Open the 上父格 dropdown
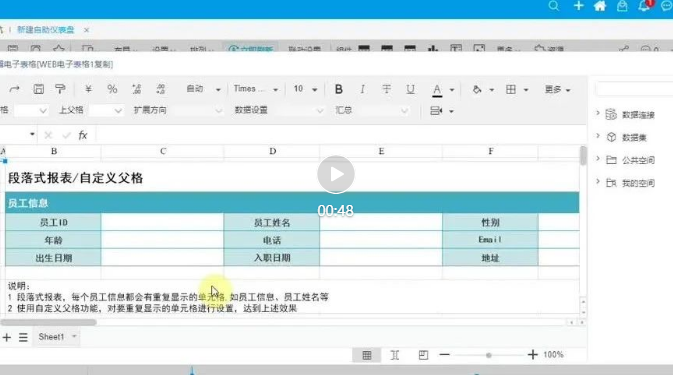The height and width of the screenshot is (375, 673). tap(106, 110)
